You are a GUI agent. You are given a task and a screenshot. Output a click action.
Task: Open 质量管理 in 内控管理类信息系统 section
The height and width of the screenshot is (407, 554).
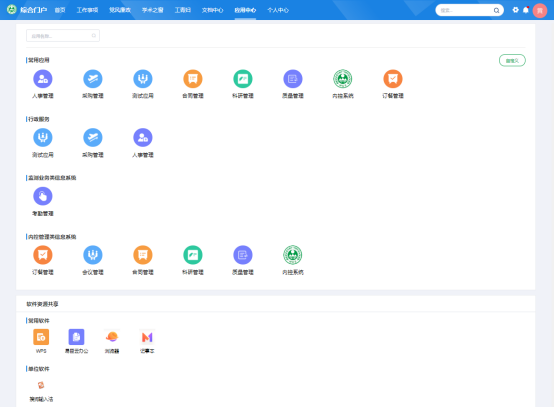coord(243,255)
